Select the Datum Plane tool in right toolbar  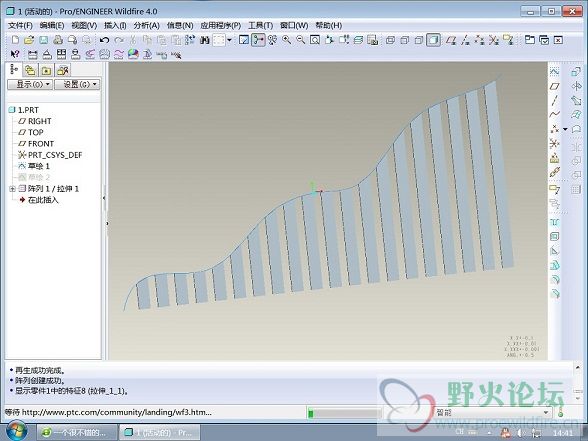click(x=554, y=86)
